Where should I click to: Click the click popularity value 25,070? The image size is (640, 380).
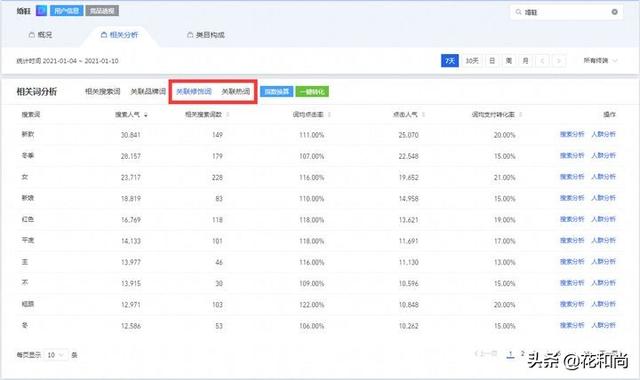[x=409, y=135]
